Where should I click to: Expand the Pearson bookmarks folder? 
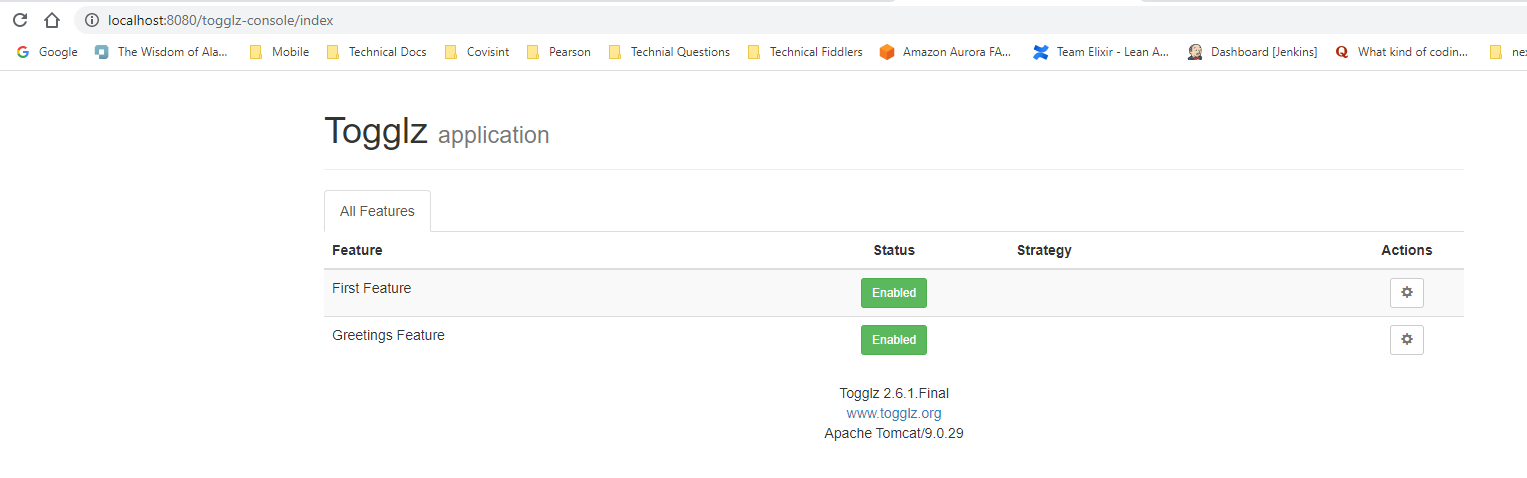coord(558,52)
